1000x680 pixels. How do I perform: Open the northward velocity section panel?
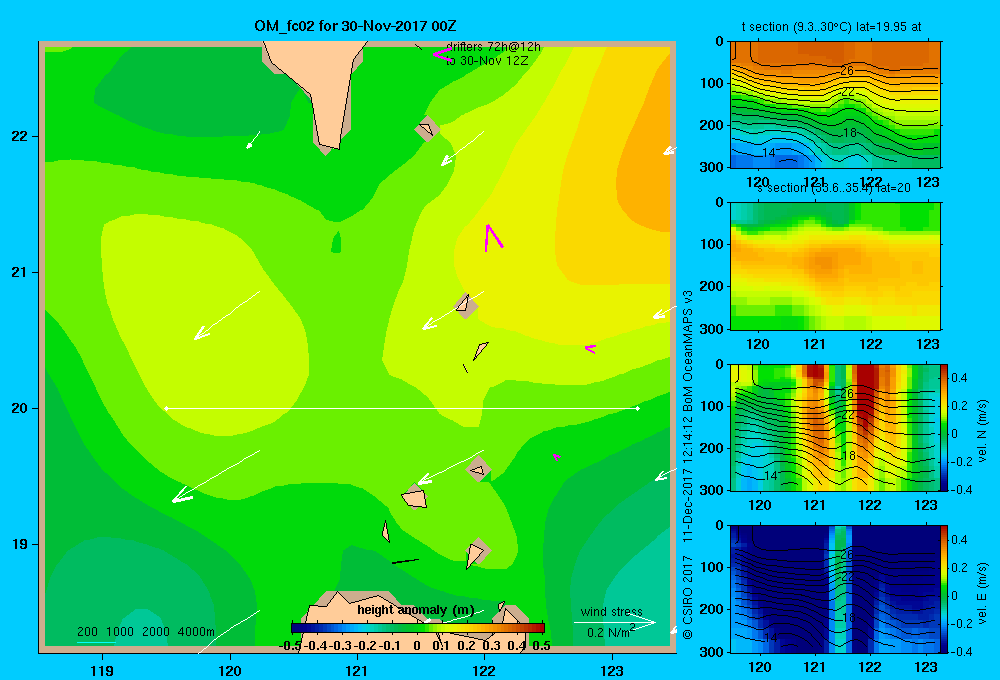point(835,427)
